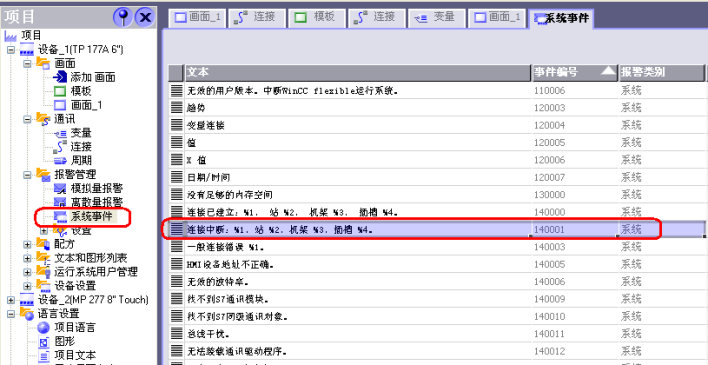
Task: Select row icon for 趋势 event
Action: click(177, 108)
